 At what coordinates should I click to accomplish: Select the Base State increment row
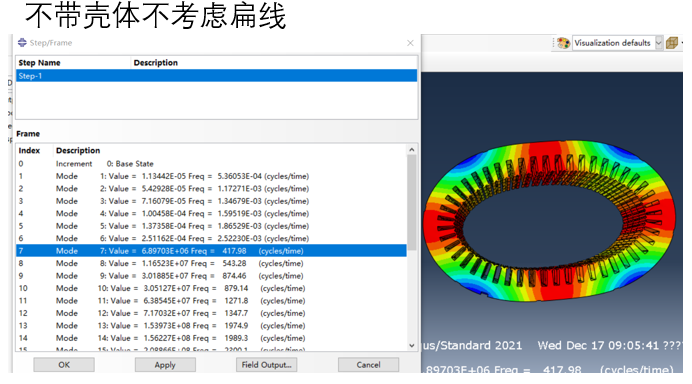point(211,164)
